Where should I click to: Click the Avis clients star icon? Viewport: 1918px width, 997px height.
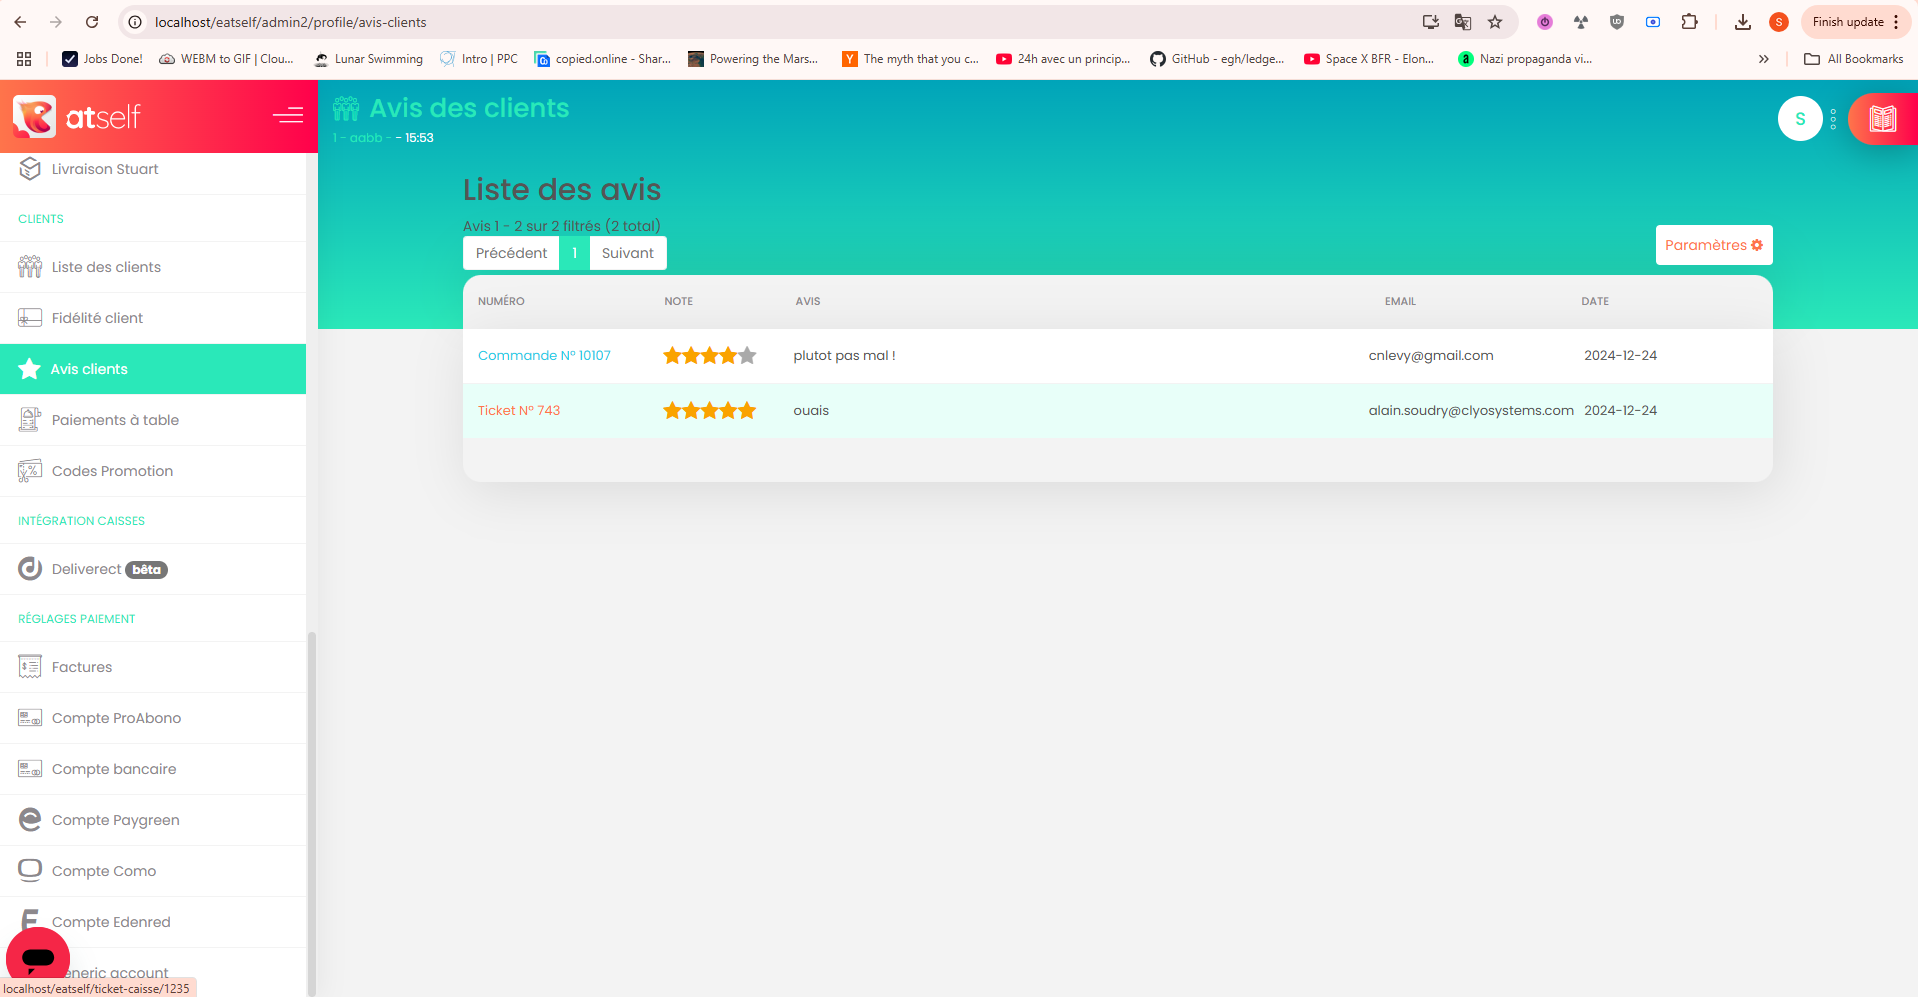coord(30,369)
